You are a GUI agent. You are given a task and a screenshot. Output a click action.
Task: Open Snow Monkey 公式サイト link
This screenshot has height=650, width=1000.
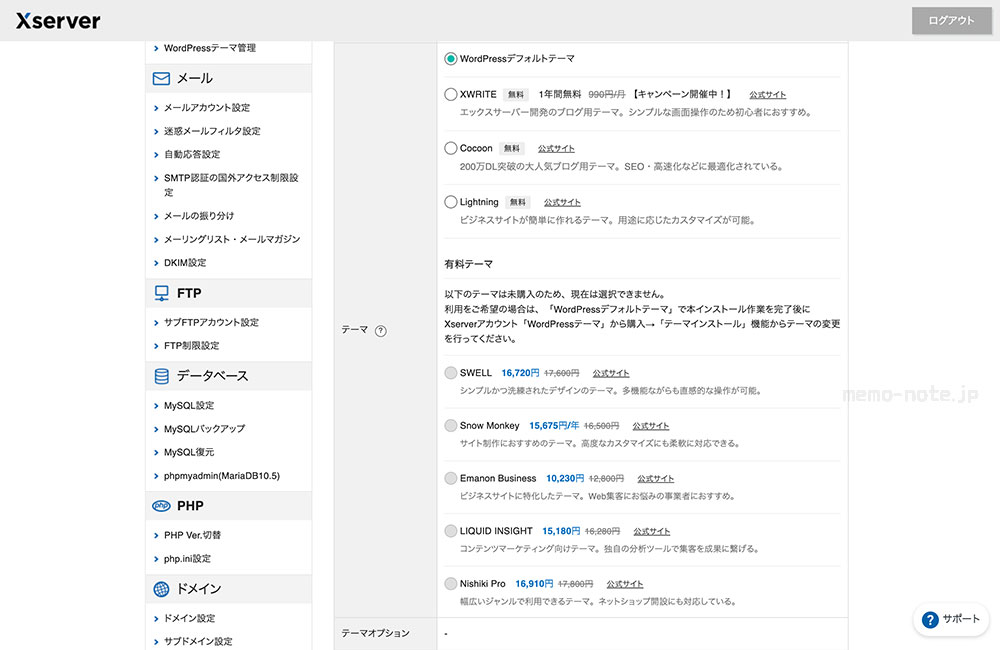[x=651, y=425]
